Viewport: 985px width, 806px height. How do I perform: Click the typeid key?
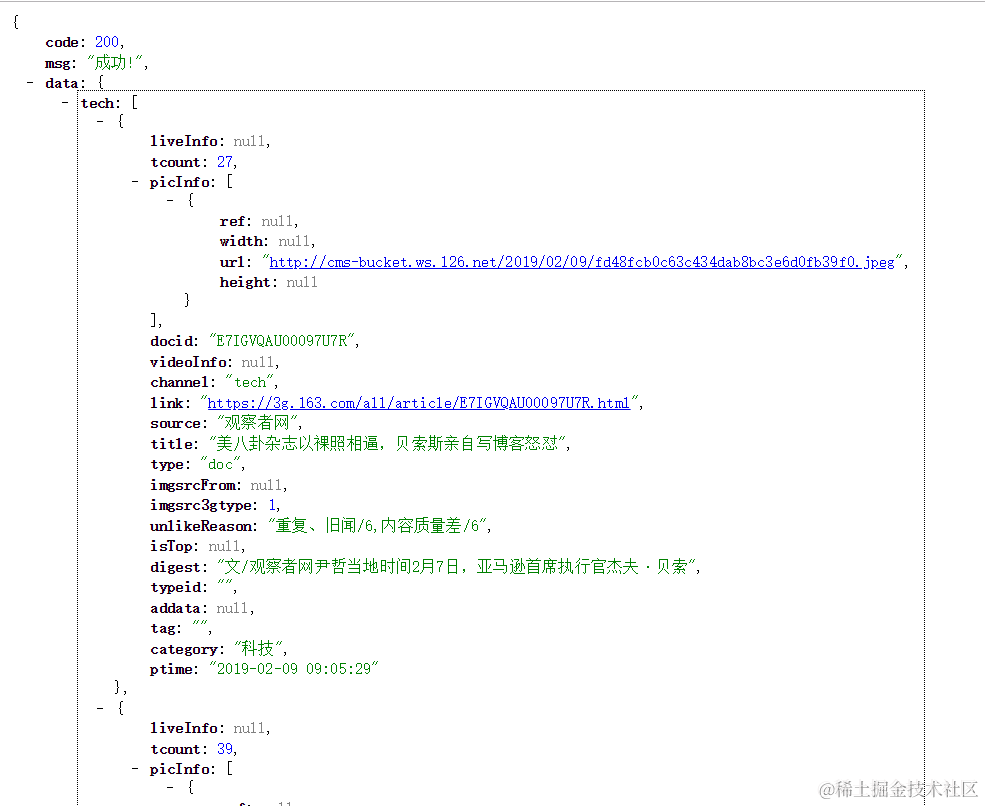click(x=175, y=587)
